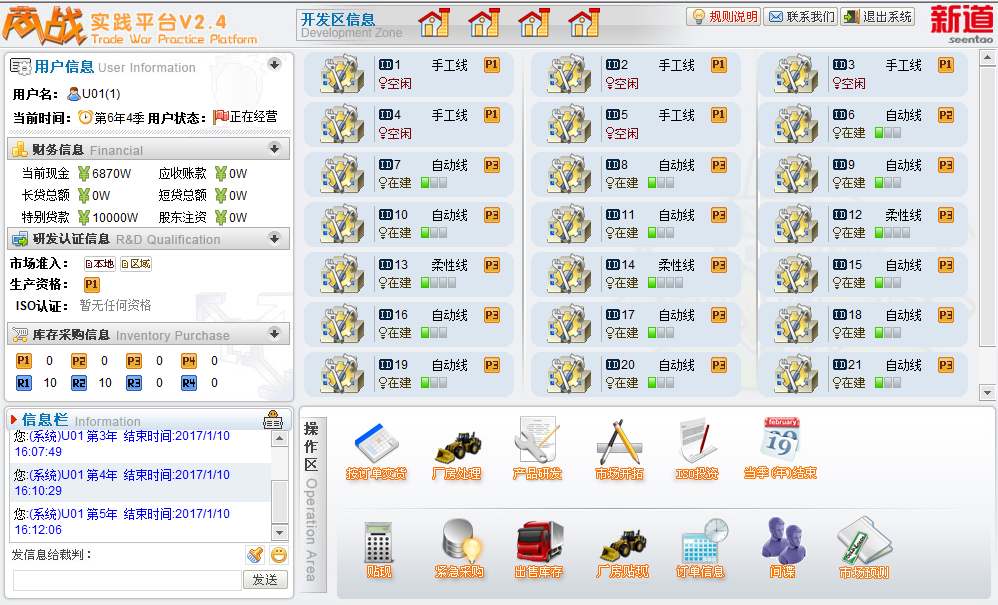Toggle the 信息栏 red triangle

point(14,420)
